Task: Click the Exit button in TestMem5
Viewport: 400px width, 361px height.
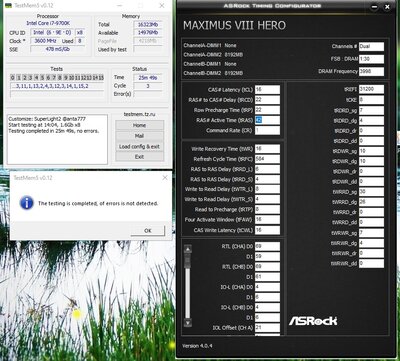Action: pyautogui.click(x=139, y=157)
